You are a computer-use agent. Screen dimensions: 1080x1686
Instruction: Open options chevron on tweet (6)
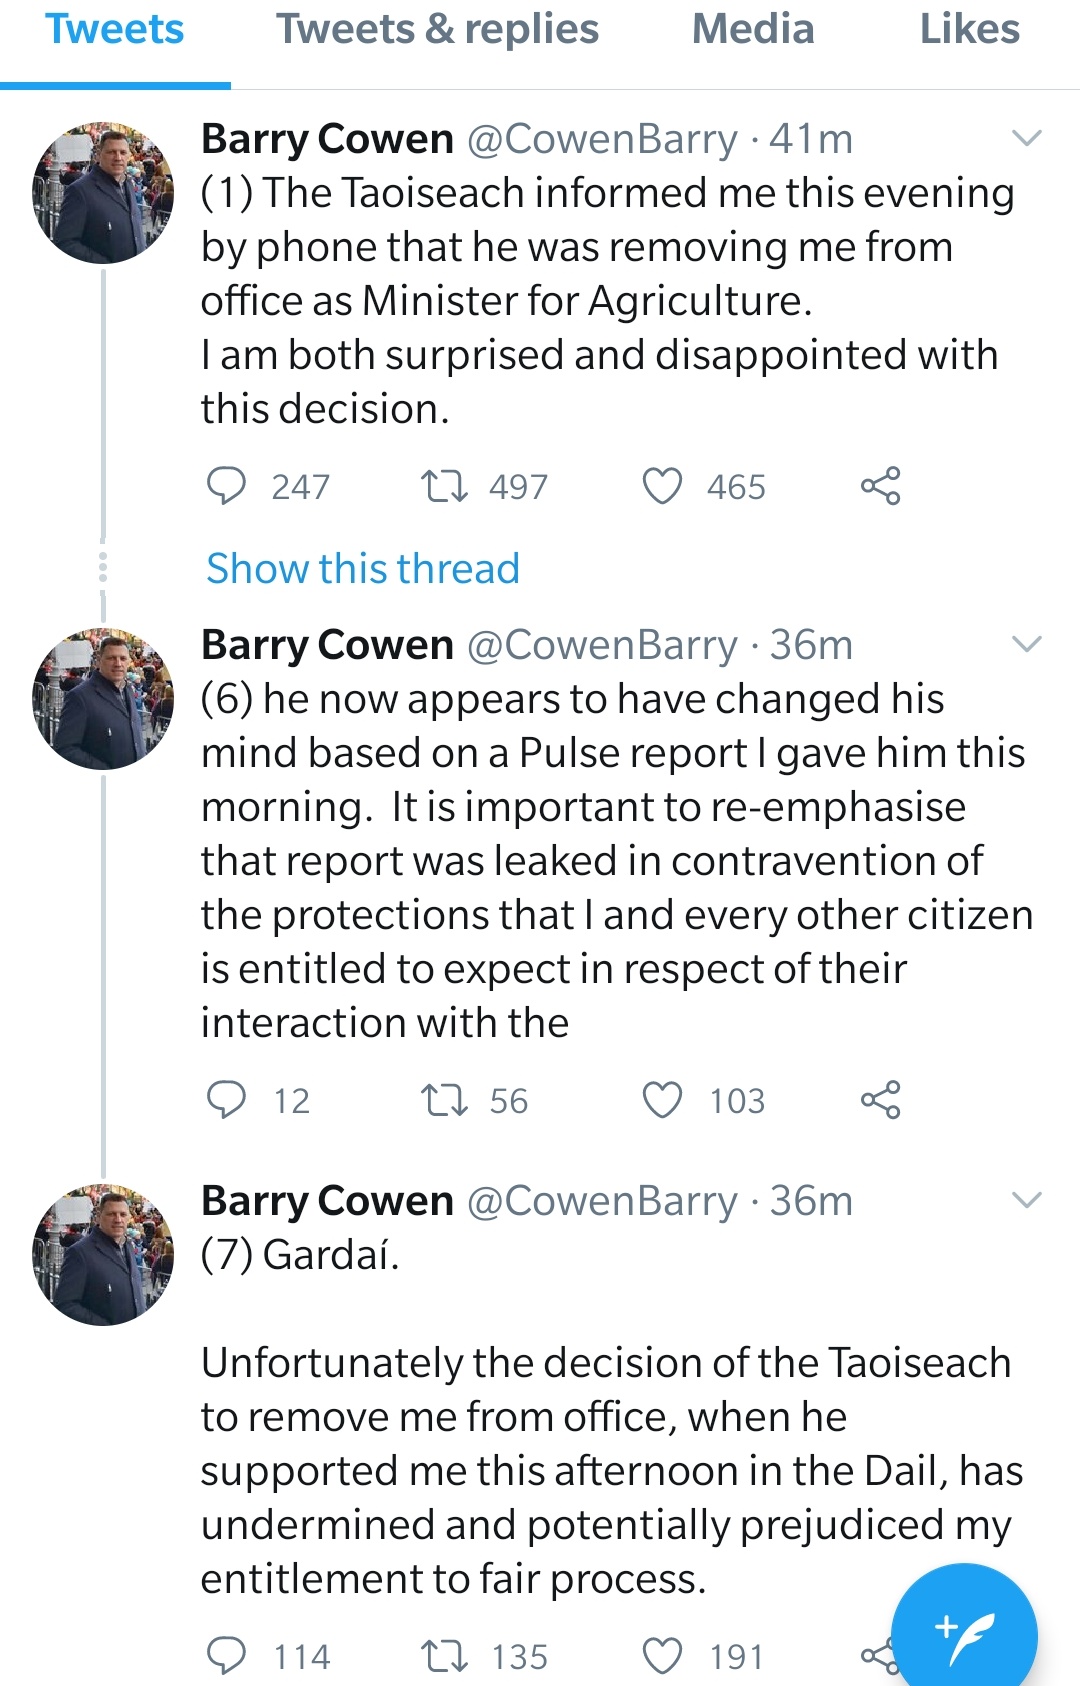pyautogui.click(x=1027, y=644)
